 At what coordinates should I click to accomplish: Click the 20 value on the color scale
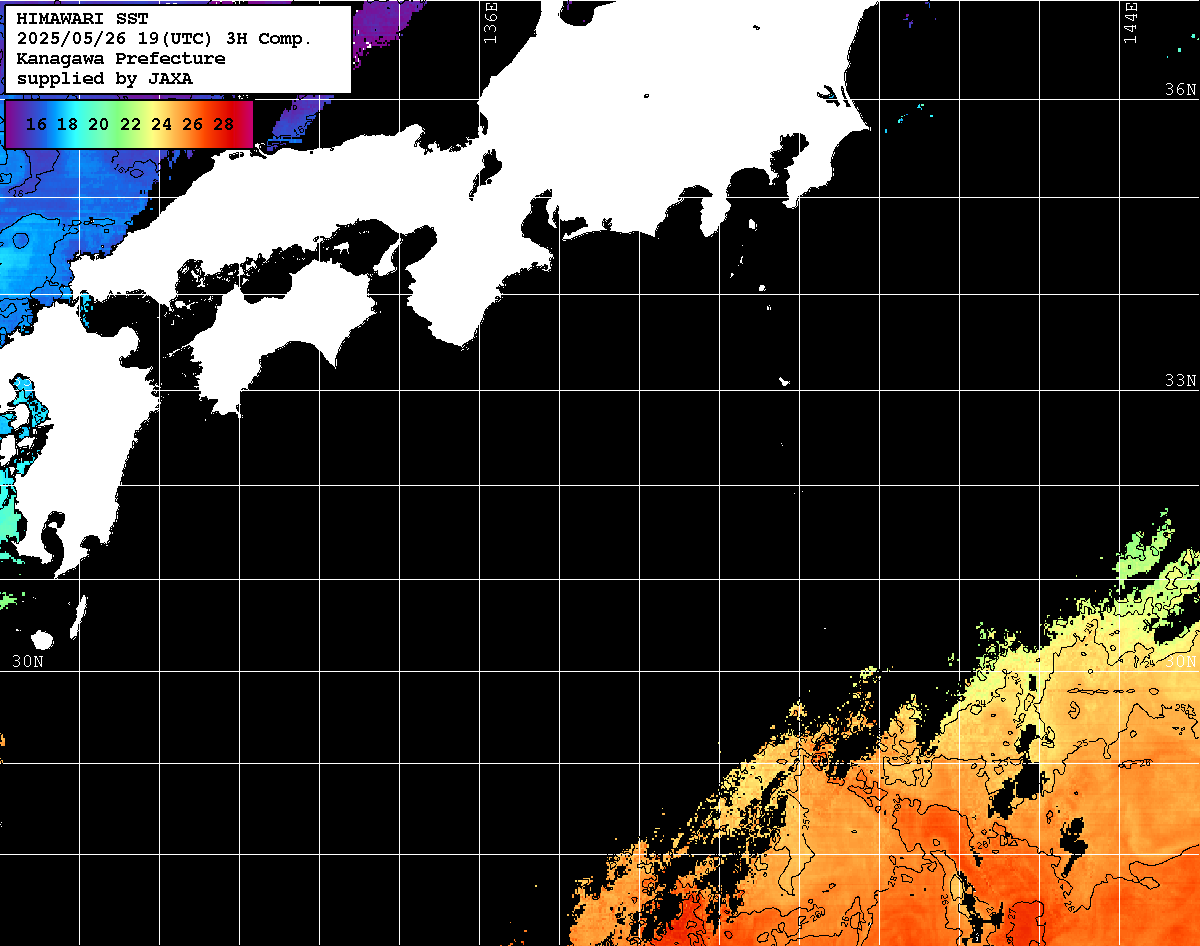click(x=99, y=124)
